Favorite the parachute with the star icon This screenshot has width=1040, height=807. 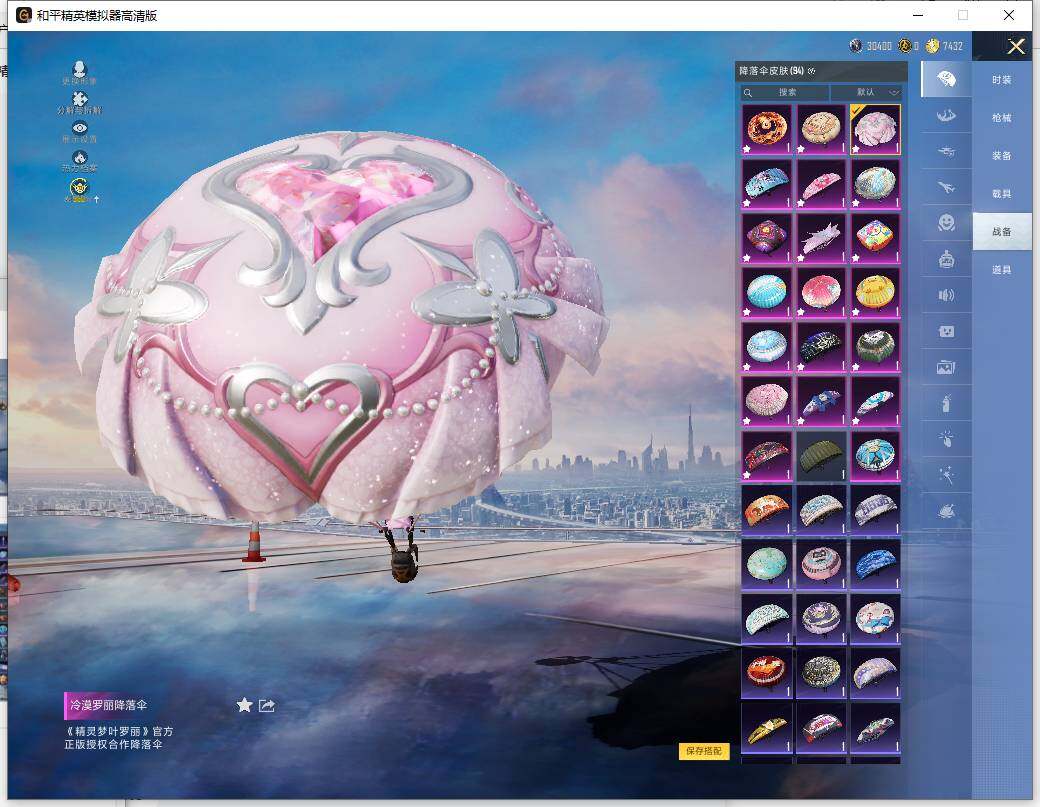click(x=244, y=705)
